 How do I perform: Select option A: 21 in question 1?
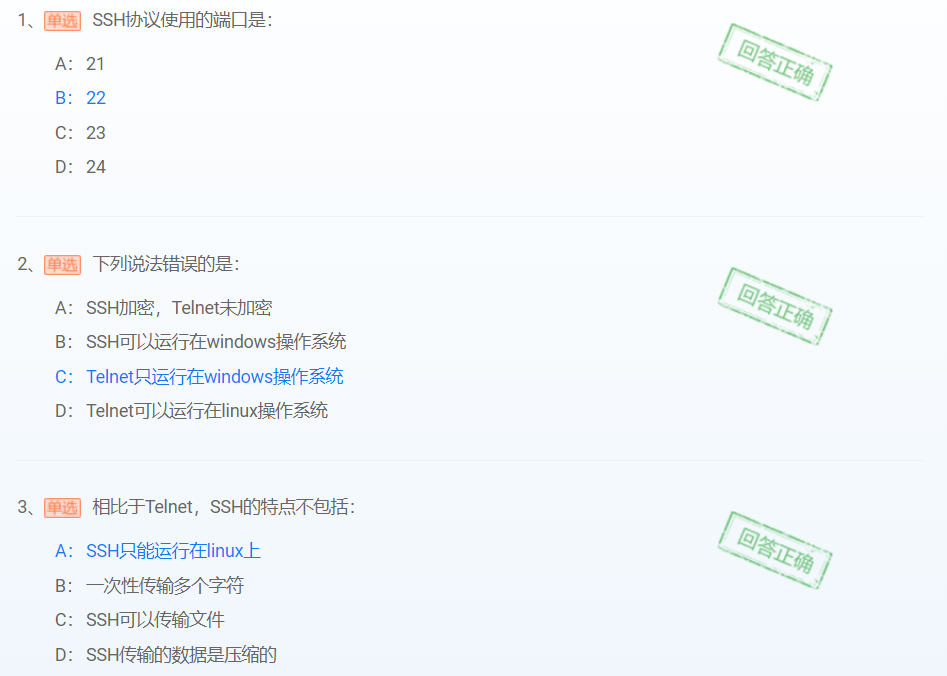pyautogui.click(x=80, y=64)
